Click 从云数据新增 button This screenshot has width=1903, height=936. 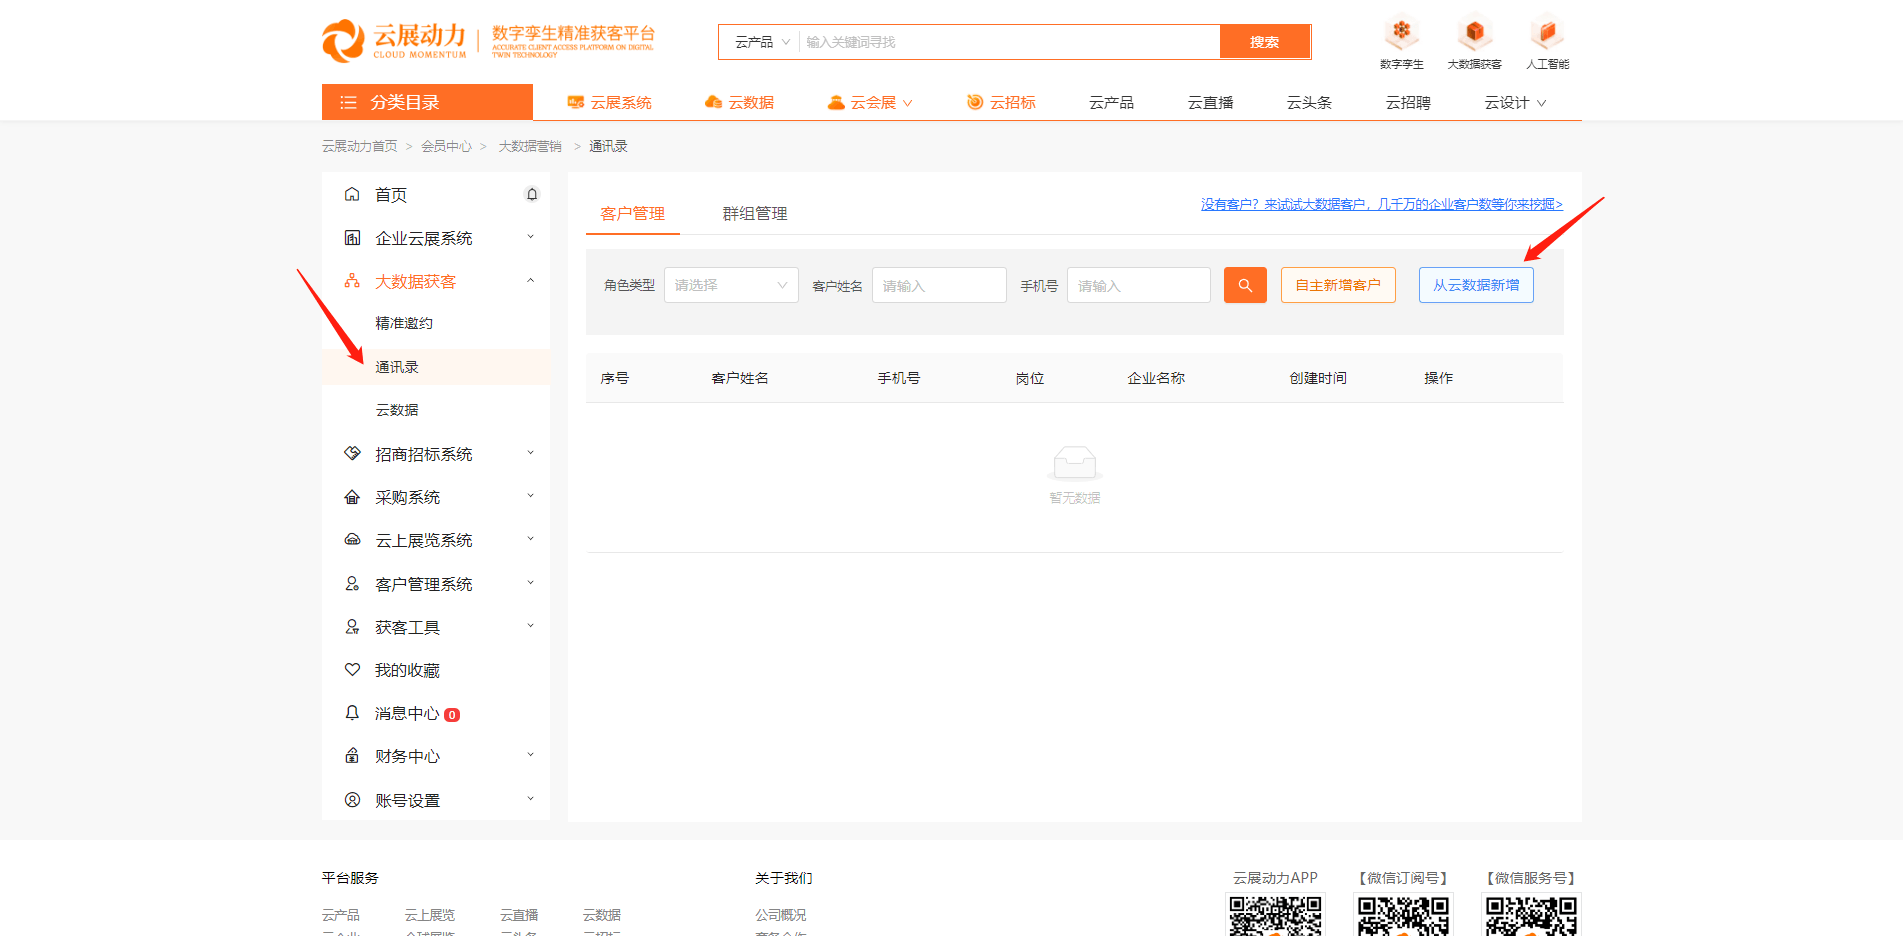click(x=1476, y=285)
